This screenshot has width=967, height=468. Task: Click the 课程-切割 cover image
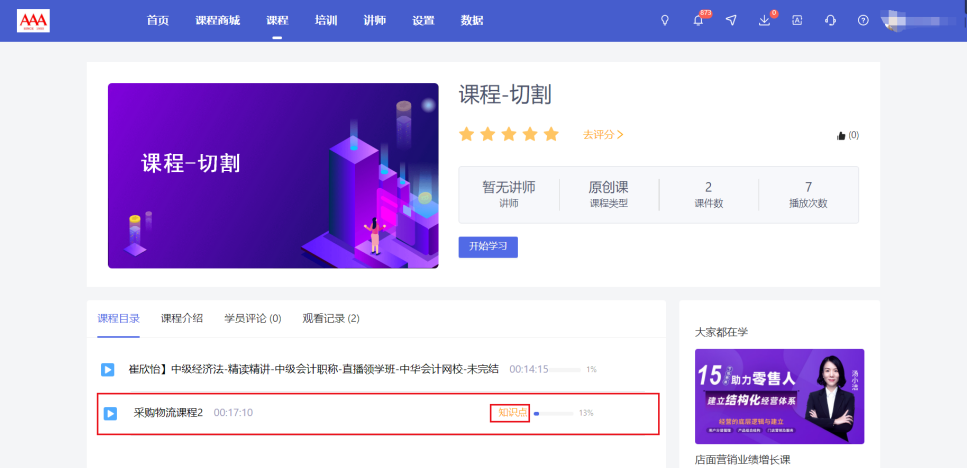[273, 176]
